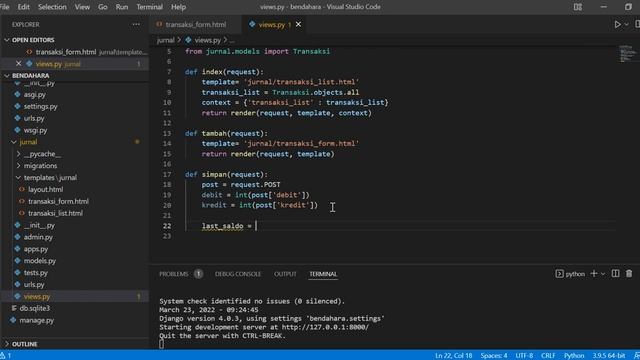640x360 pixels.
Task: Click the views.py breadcrumb
Action: [207, 40]
